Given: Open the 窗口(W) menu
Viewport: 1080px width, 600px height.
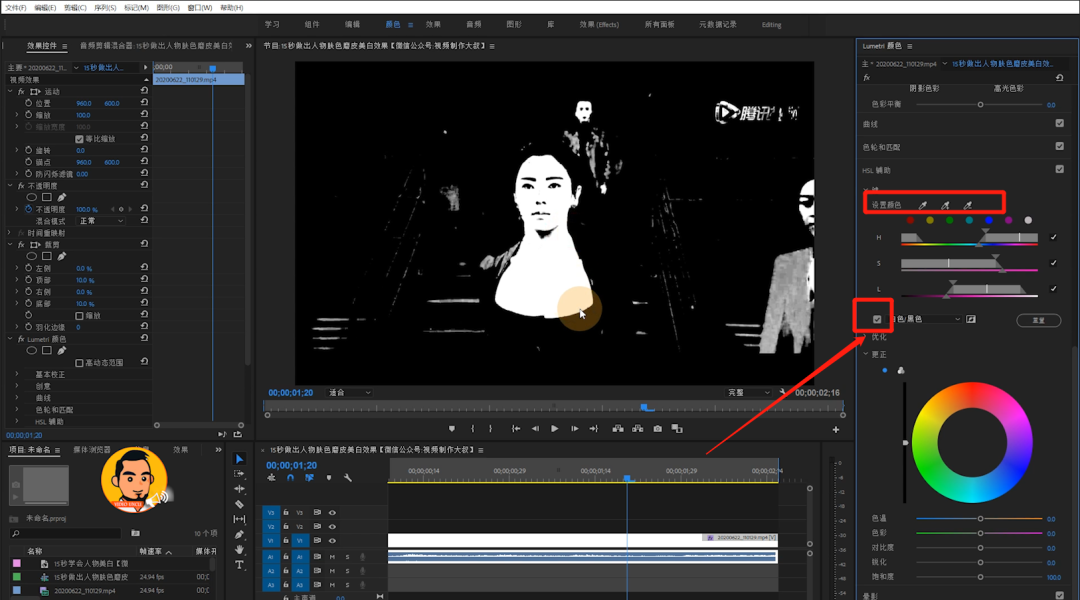Looking at the screenshot, I should 200,8.
